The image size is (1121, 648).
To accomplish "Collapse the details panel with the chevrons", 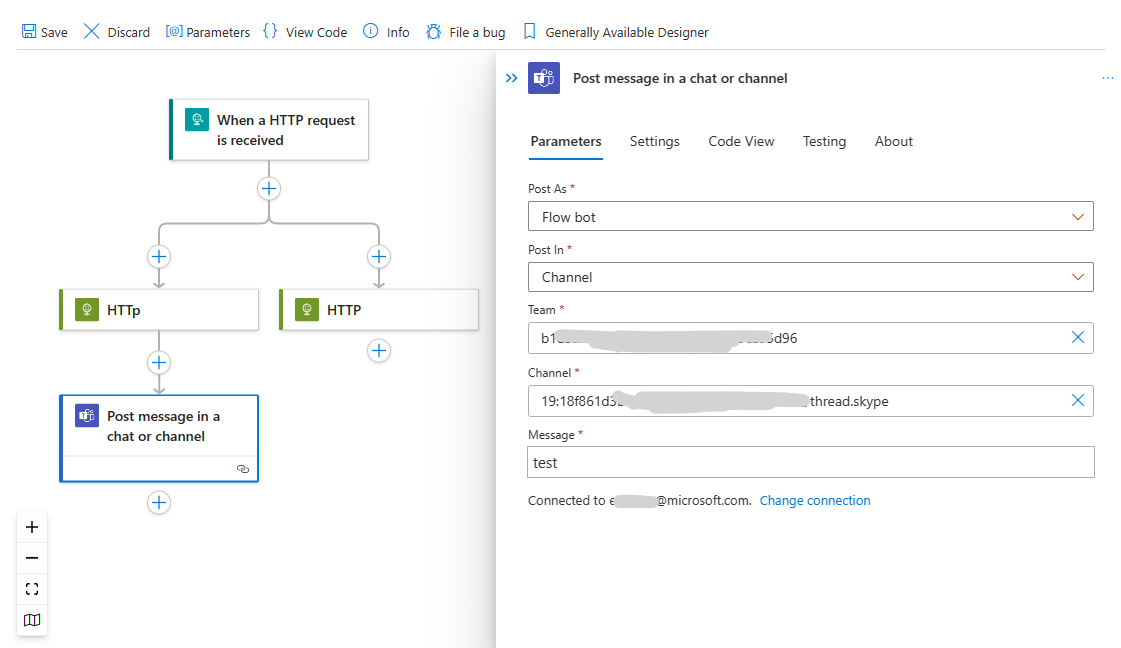I will pos(511,78).
